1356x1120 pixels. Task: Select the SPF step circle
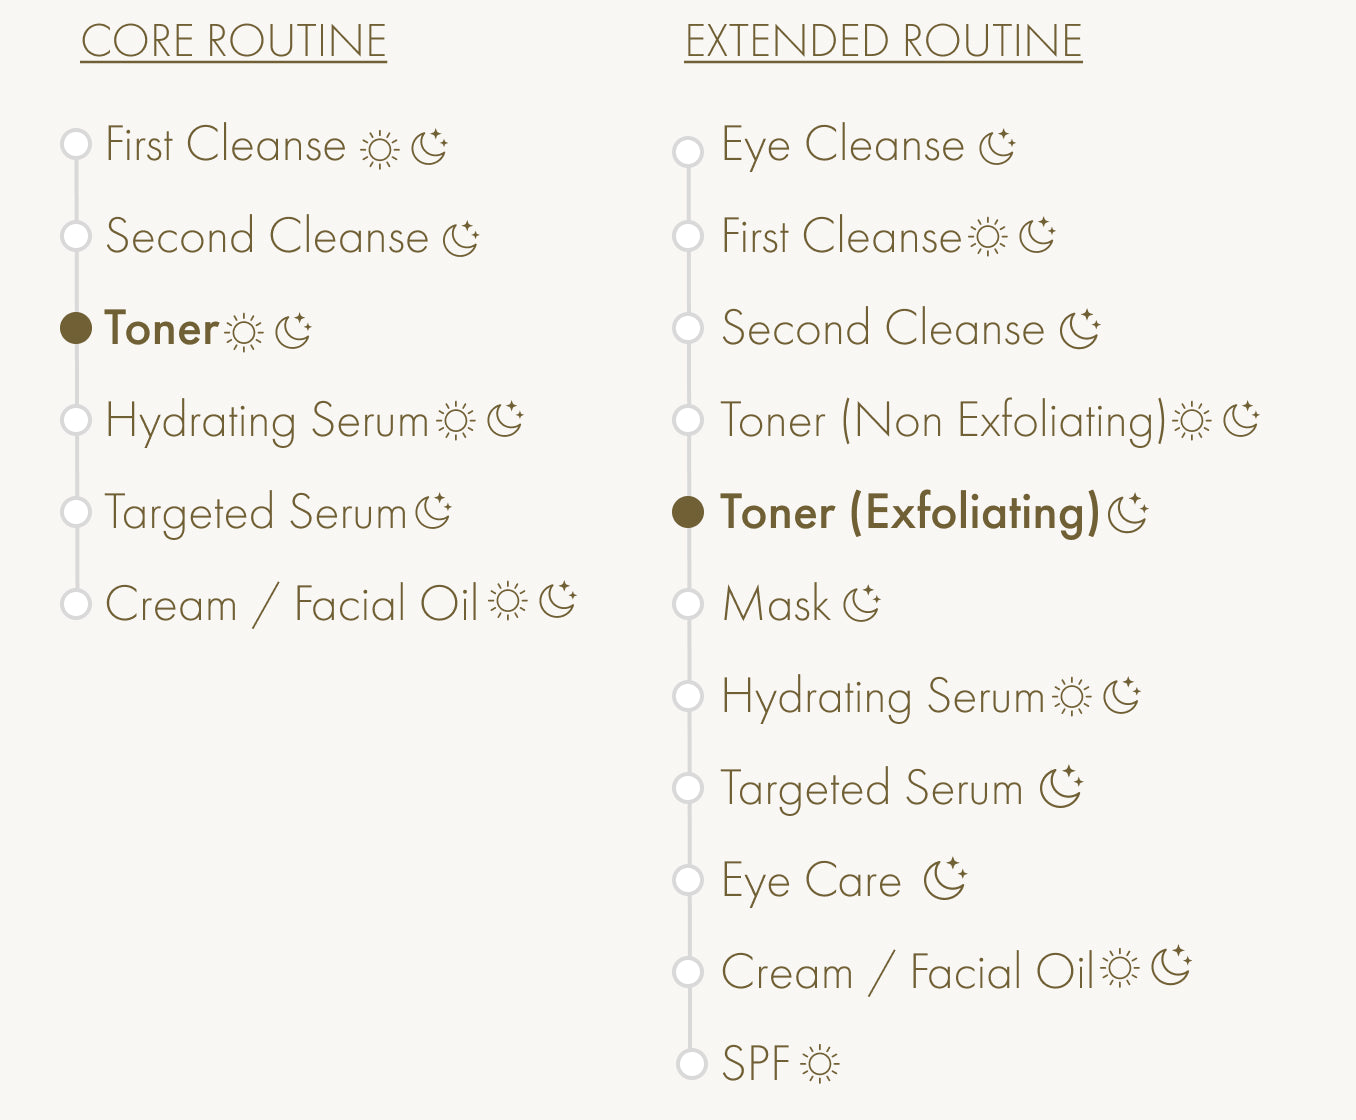[691, 1063]
